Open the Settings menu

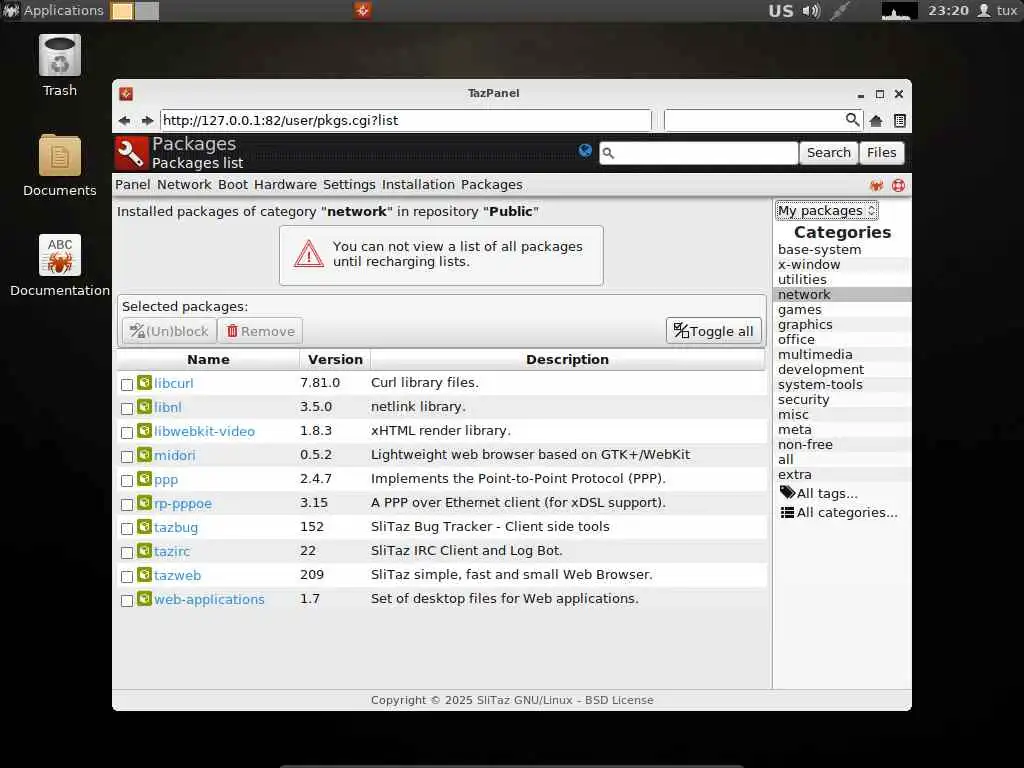tap(349, 185)
